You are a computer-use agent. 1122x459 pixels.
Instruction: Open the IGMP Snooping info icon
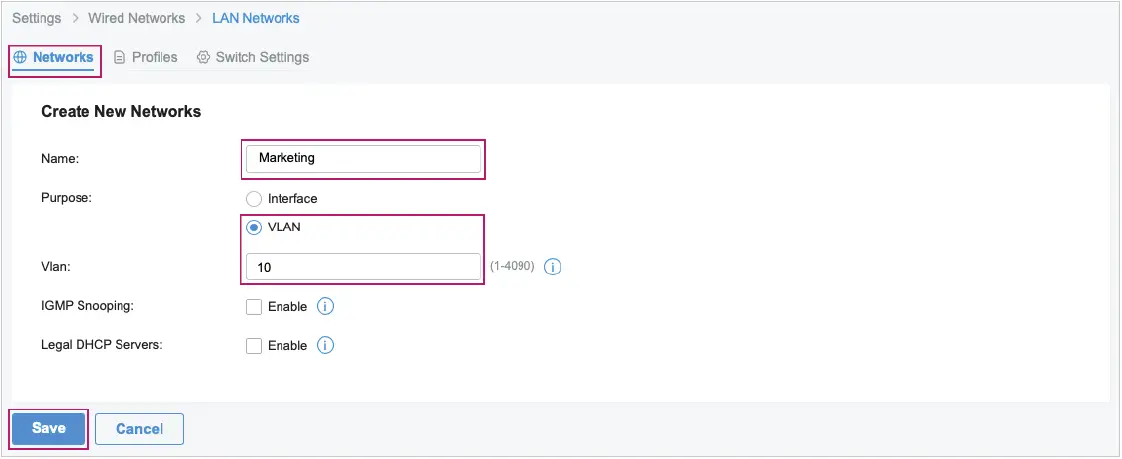click(325, 306)
